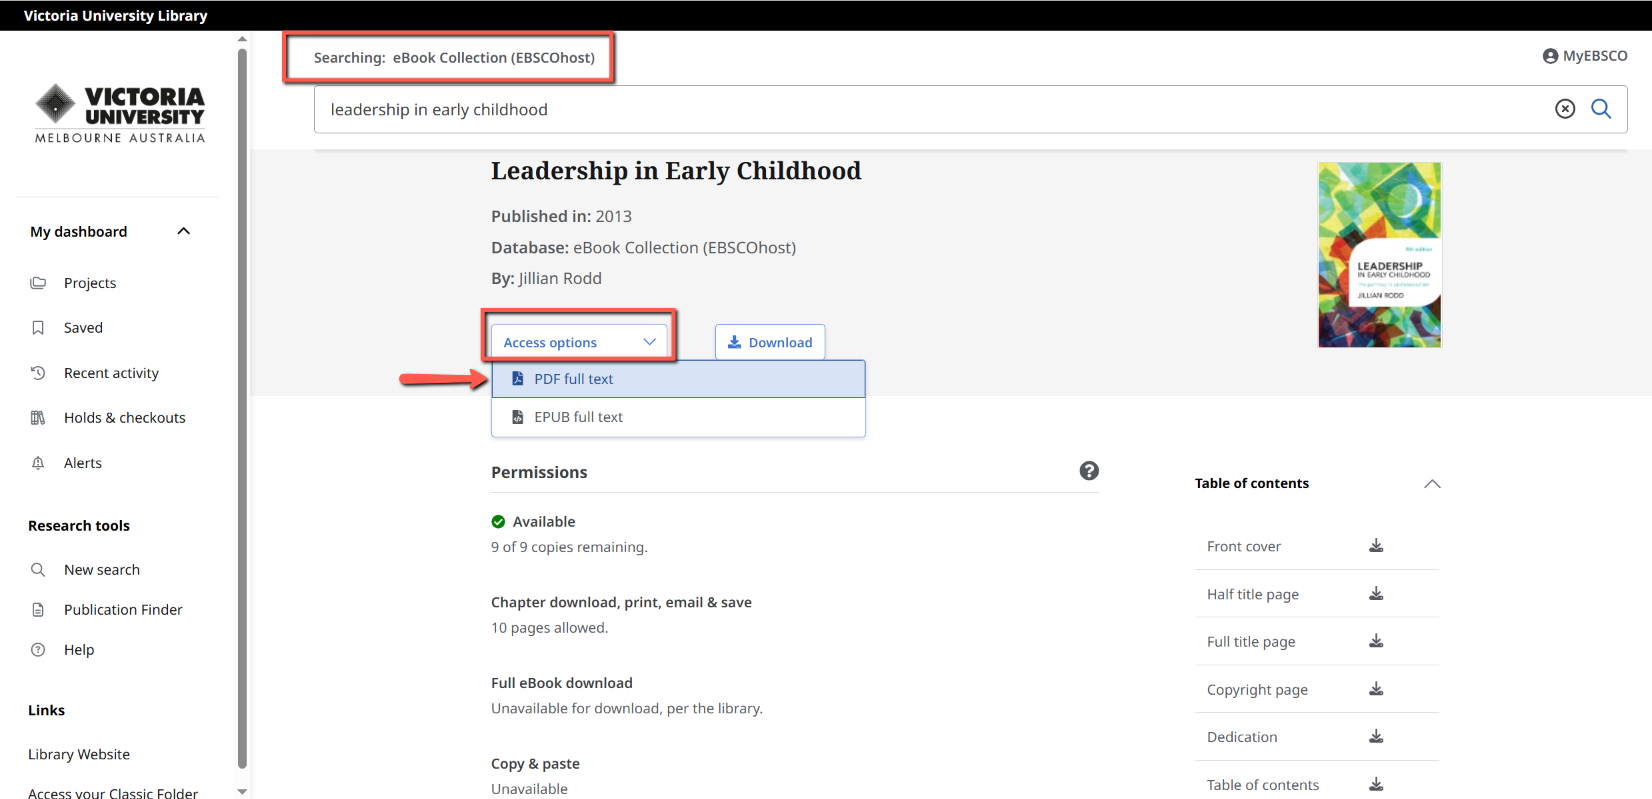Clear the search query with X icon

coord(1565,109)
